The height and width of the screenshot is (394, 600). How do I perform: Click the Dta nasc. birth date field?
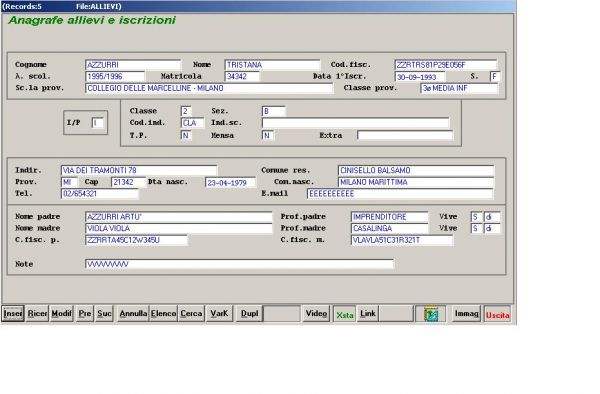coord(230,182)
